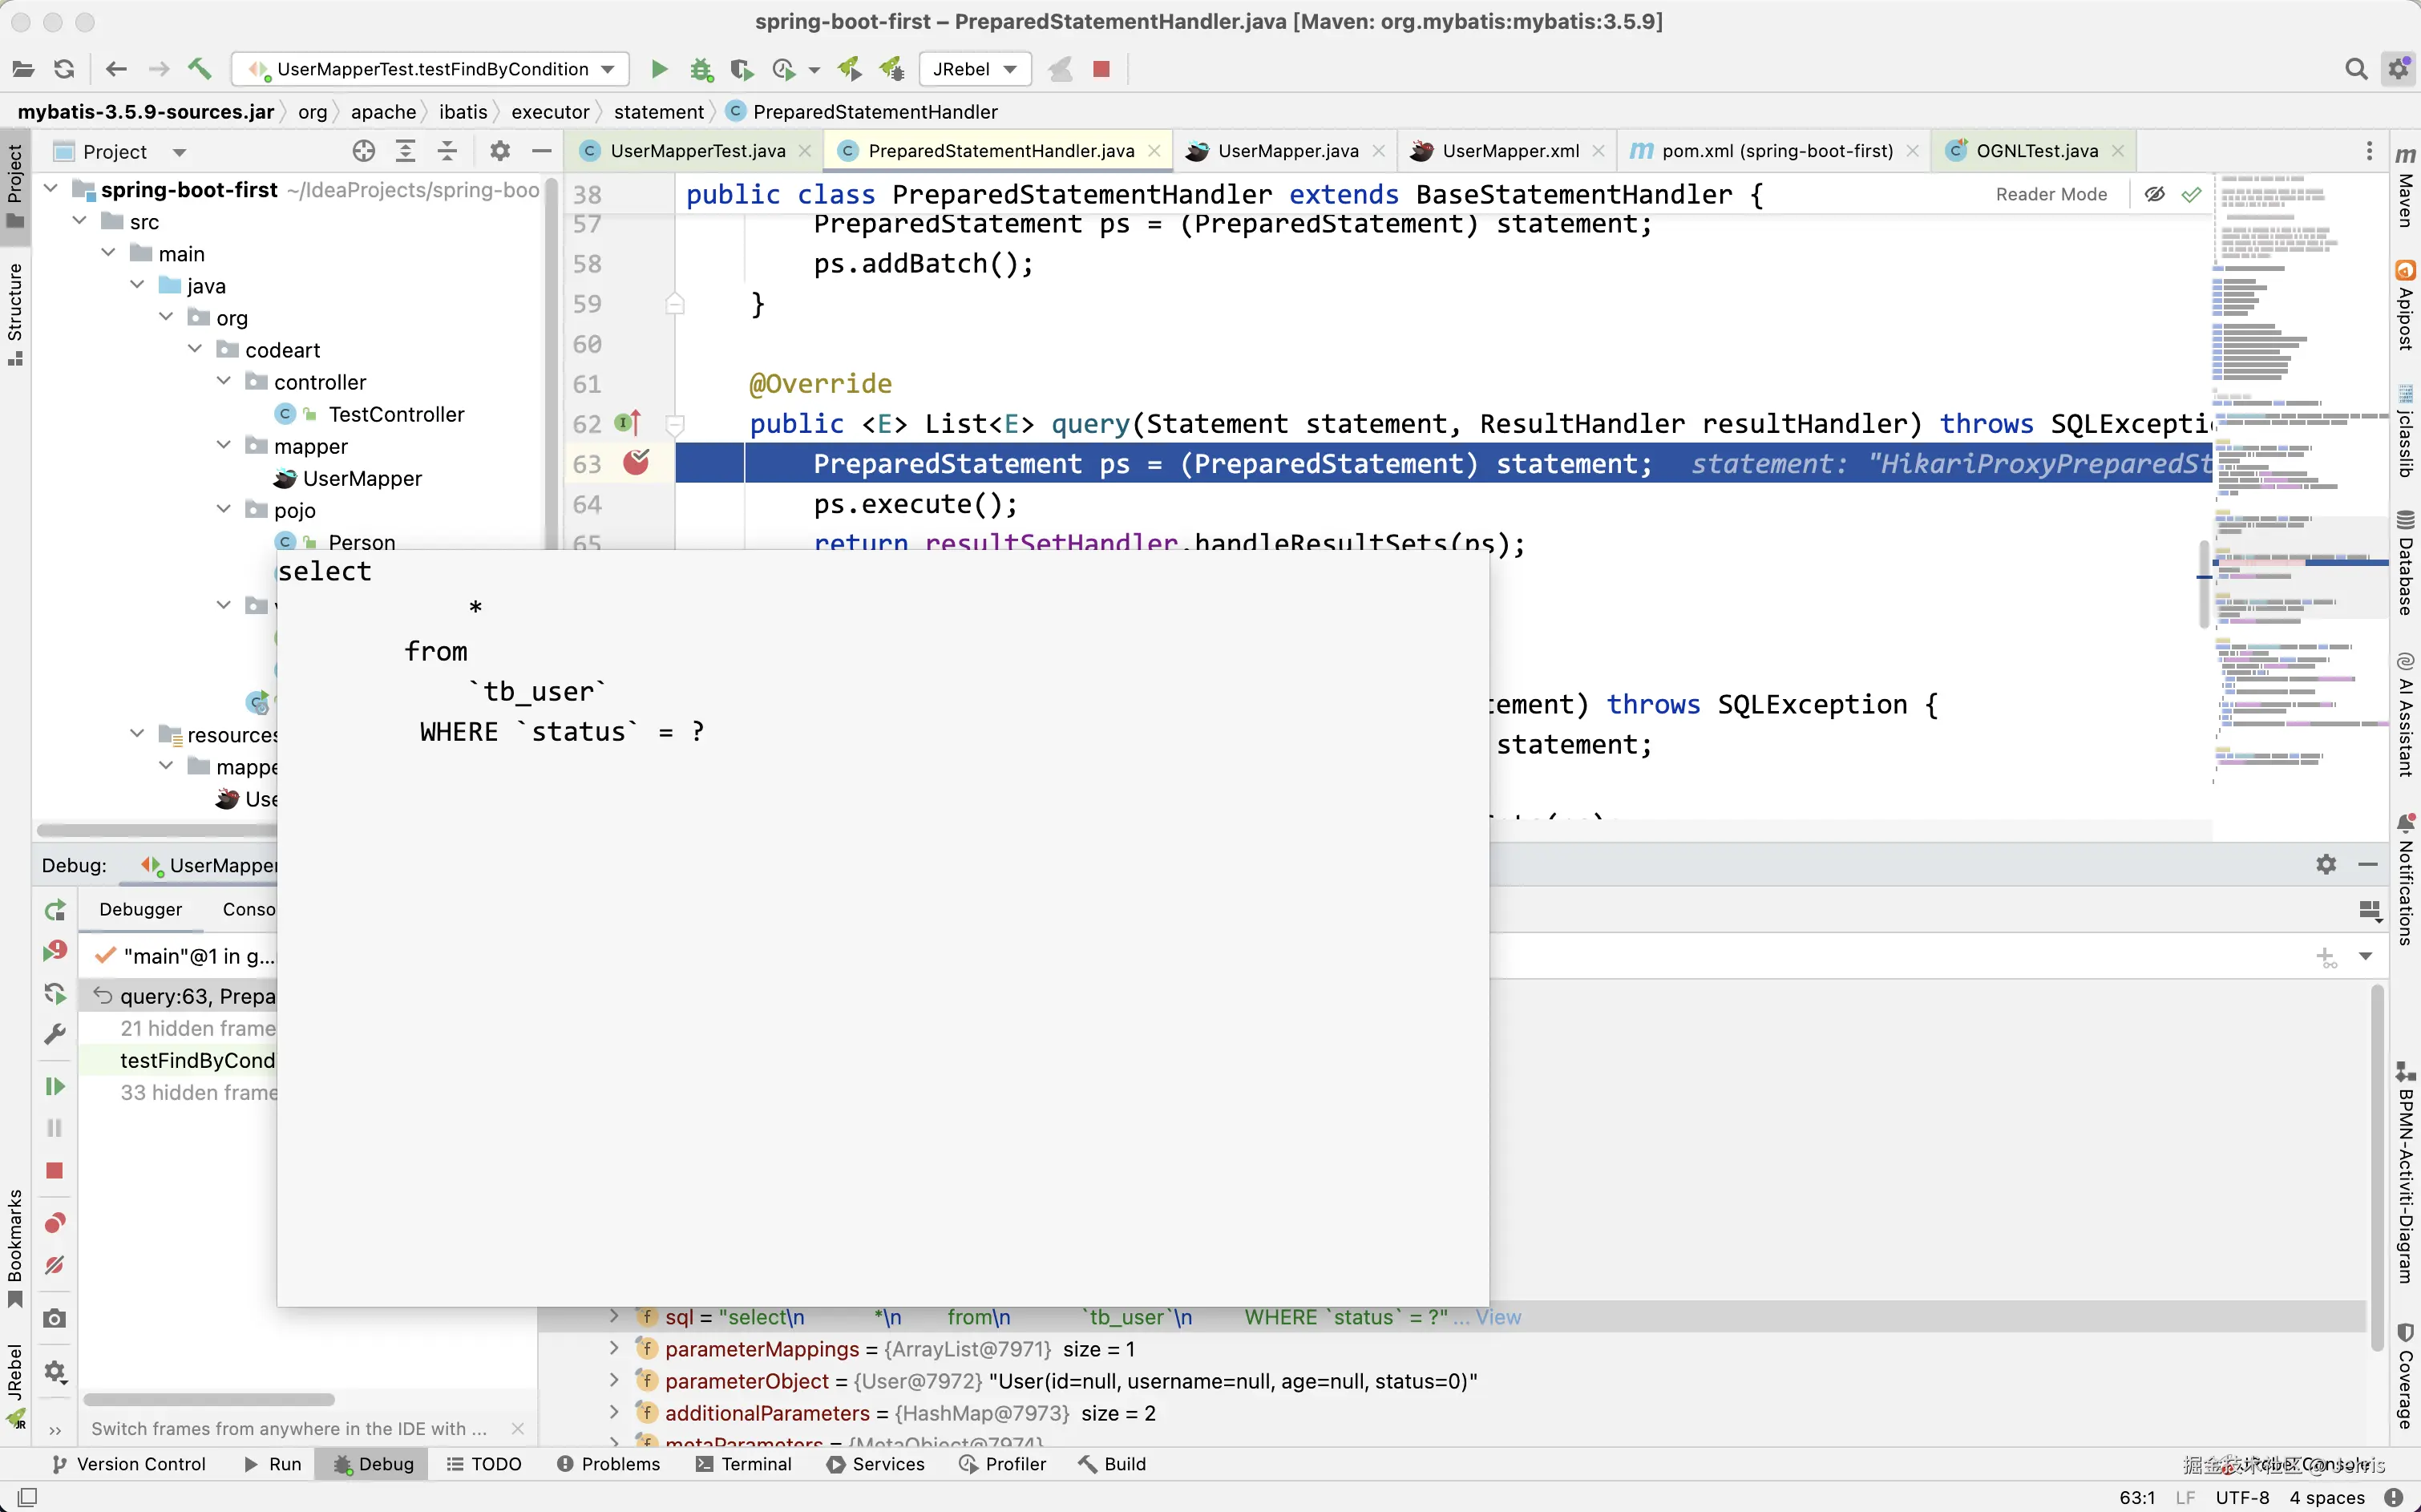Click Rerun debug session icon
The width and height of the screenshot is (2421, 1512).
pos(55,910)
